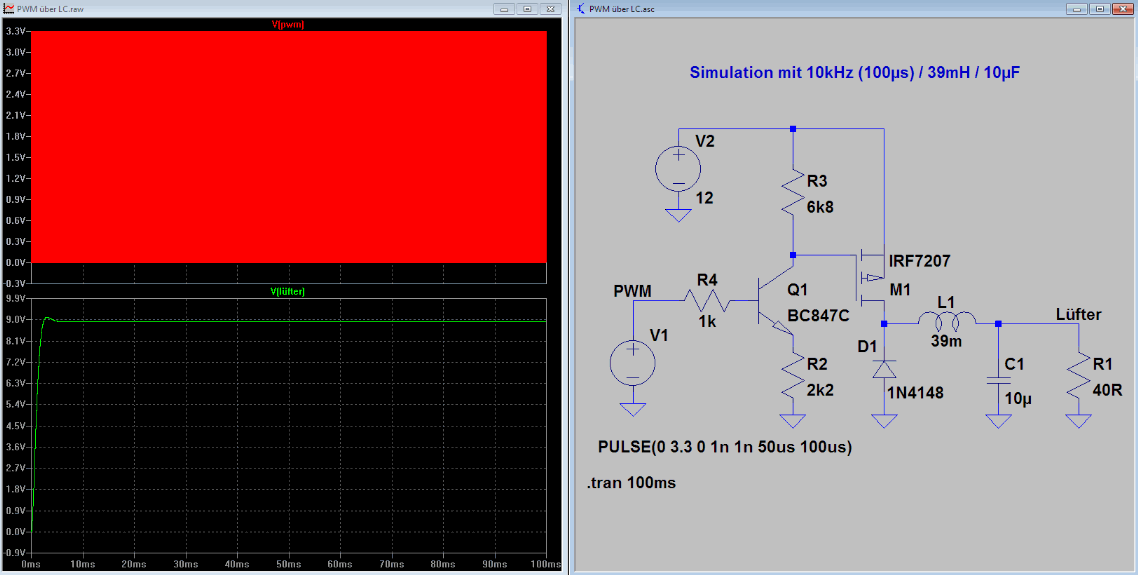
Task: Click the 3.3V label on the upper plot axis
Action: pyautogui.click(x=16, y=31)
